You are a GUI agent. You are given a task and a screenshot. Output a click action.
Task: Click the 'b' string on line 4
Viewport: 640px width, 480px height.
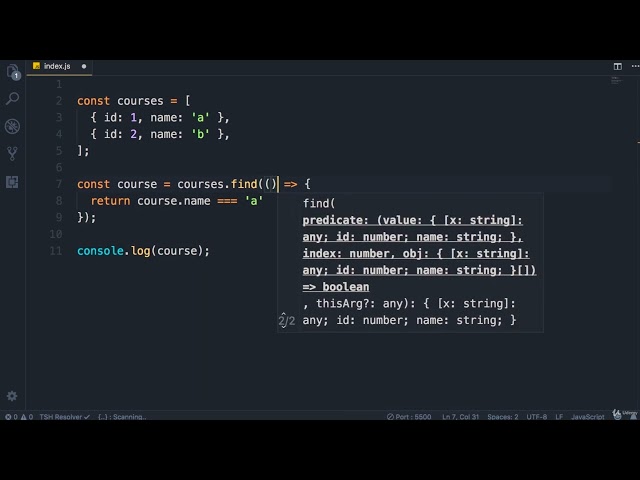click(x=200, y=134)
